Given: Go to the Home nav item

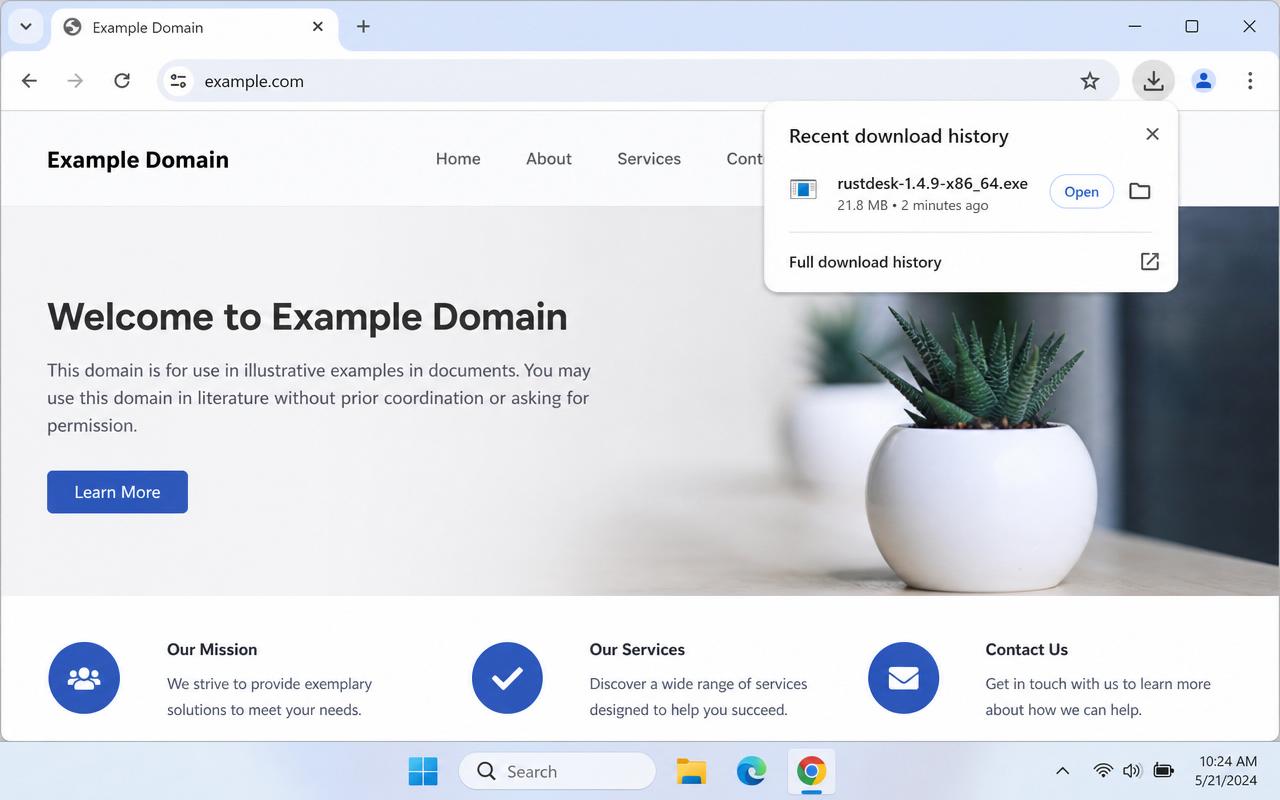Looking at the screenshot, I should 458,159.
